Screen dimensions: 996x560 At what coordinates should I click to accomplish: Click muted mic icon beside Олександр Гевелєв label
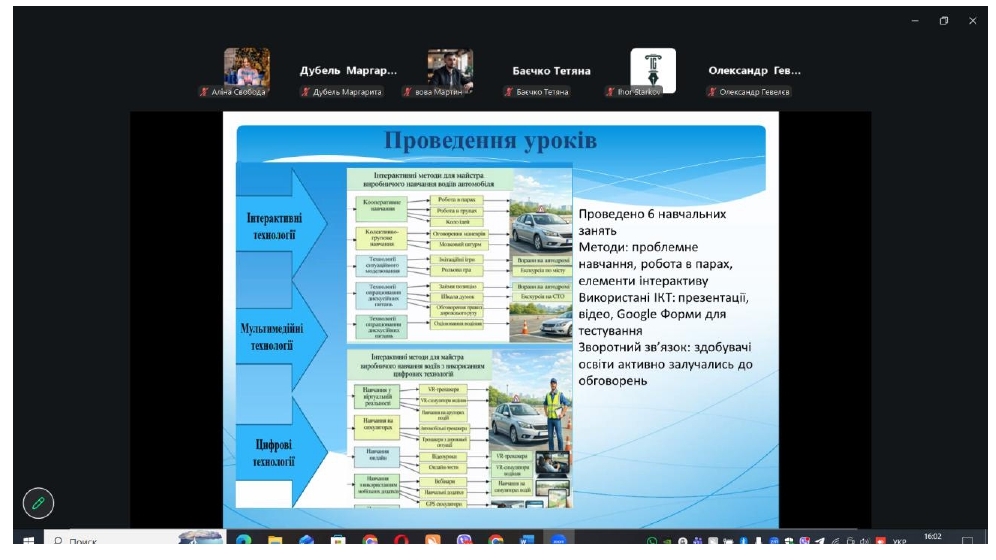tap(712, 92)
